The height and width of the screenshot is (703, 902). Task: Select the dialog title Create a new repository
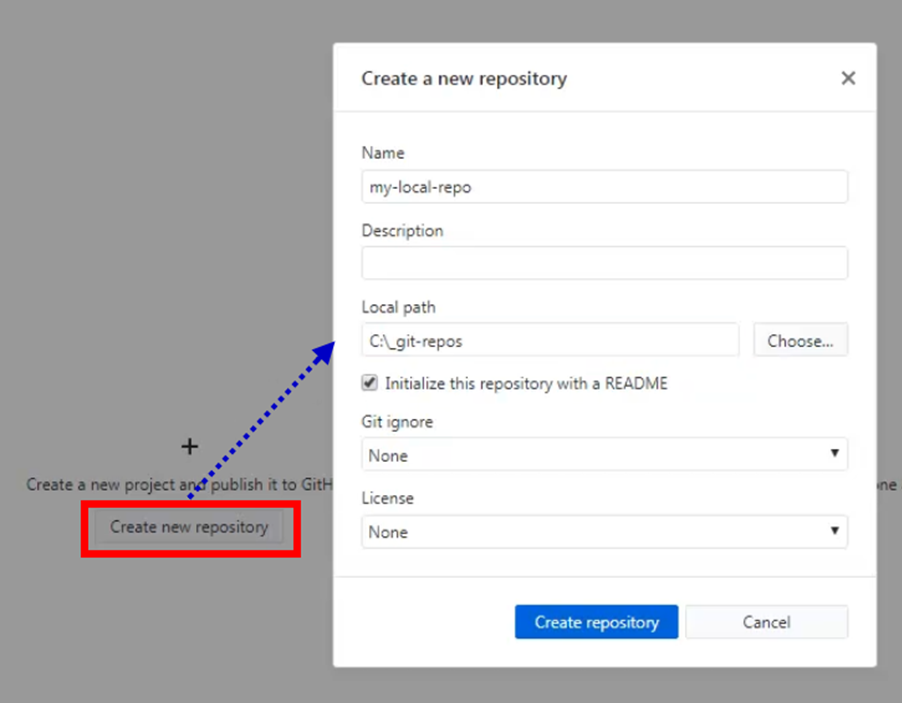coord(465,78)
